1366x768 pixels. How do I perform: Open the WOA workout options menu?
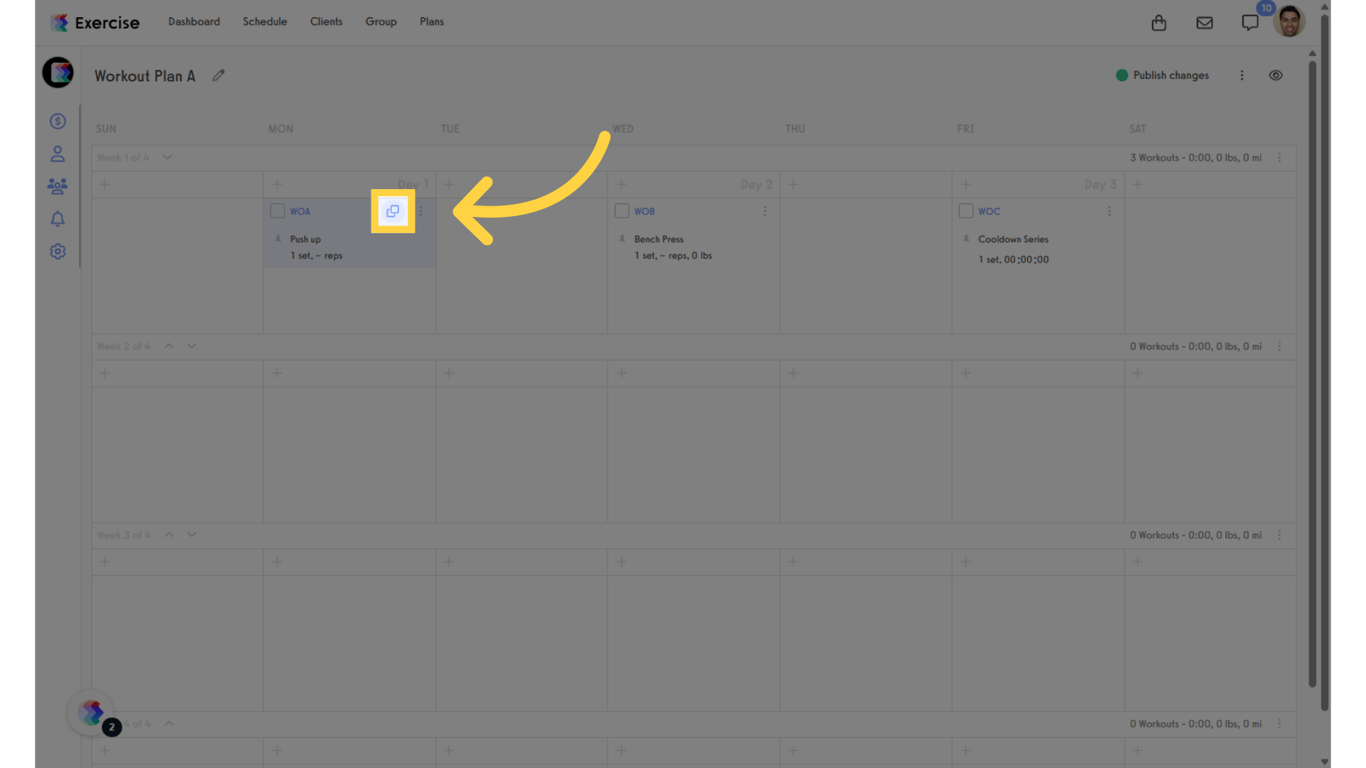point(421,211)
